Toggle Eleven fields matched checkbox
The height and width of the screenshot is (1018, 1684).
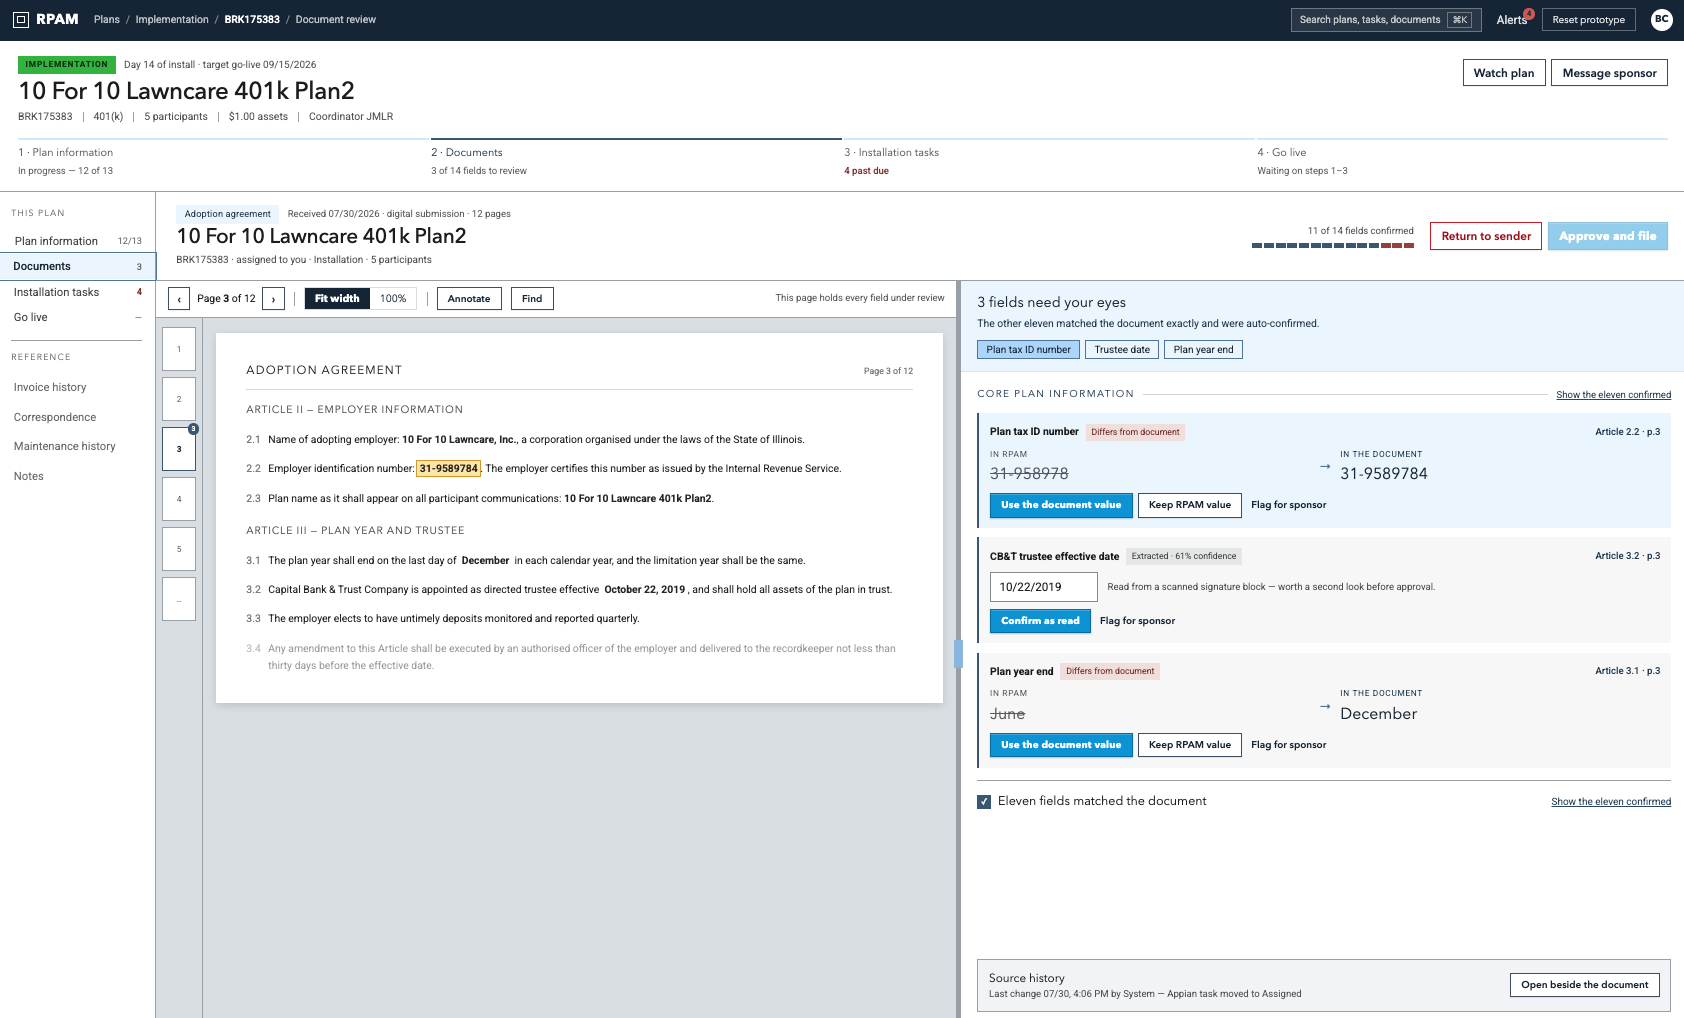point(984,802)
